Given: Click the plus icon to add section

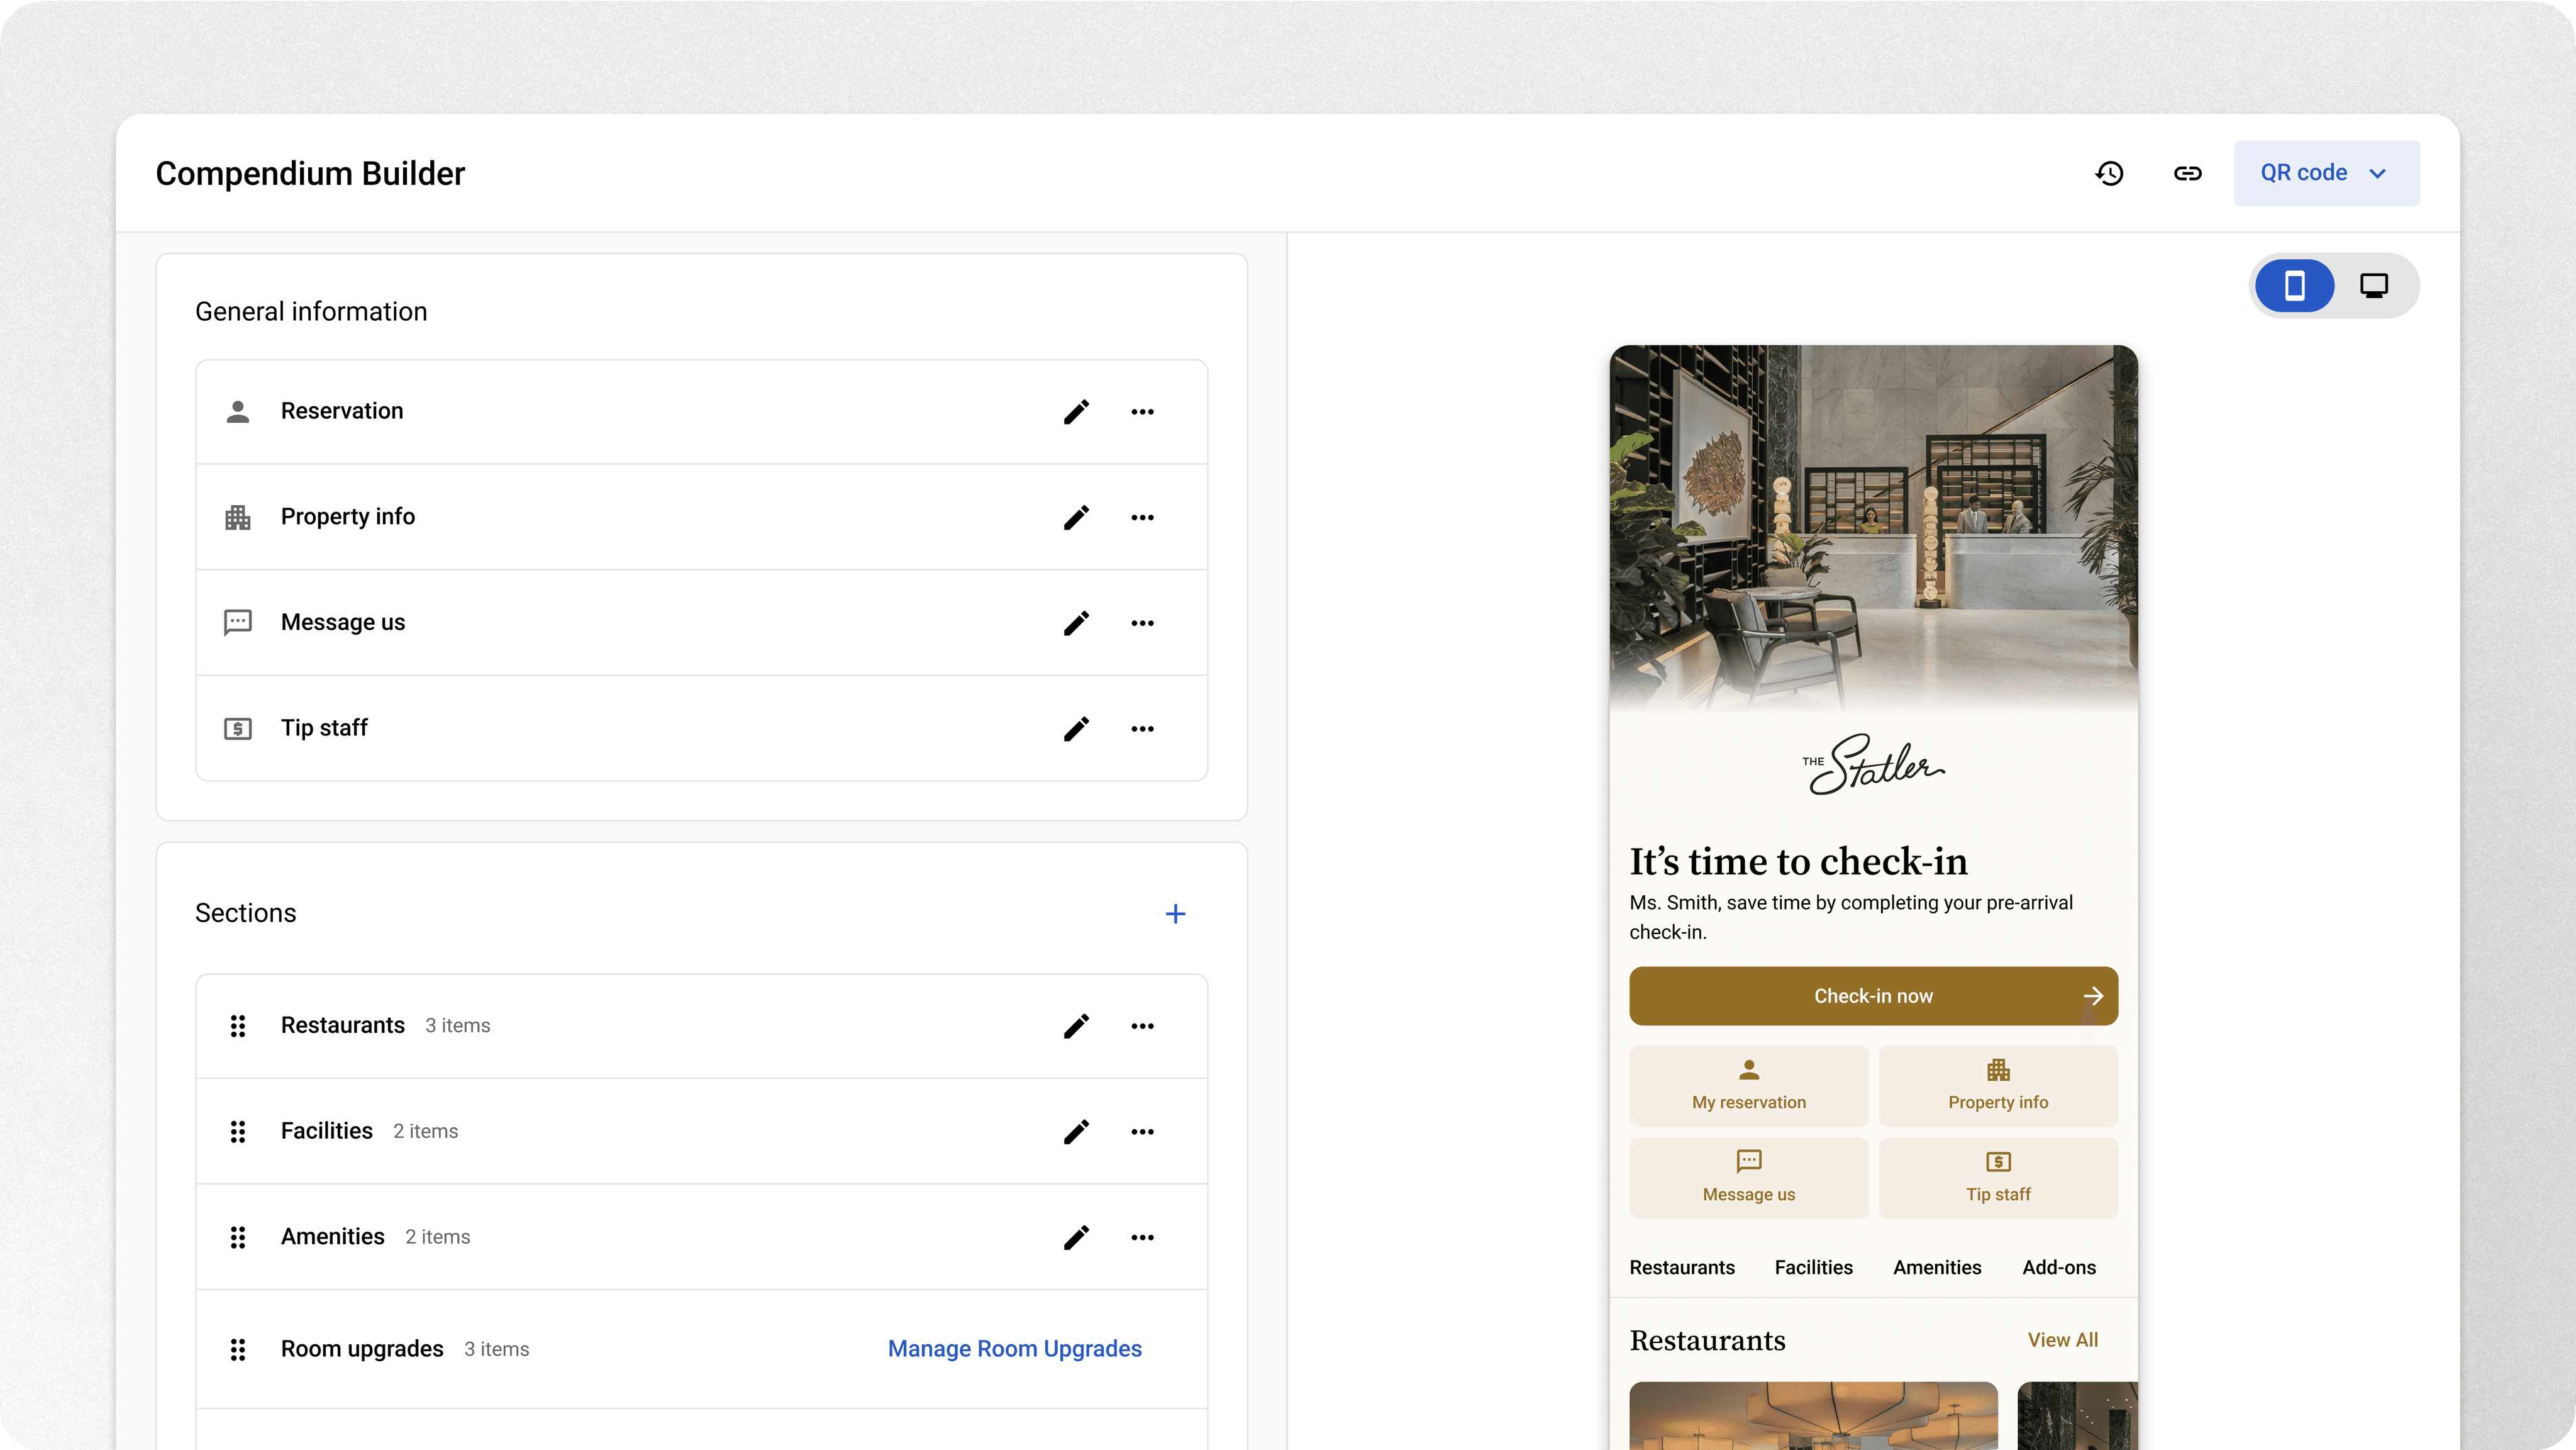Looking at the screenshot, I should coord(1175,914).
